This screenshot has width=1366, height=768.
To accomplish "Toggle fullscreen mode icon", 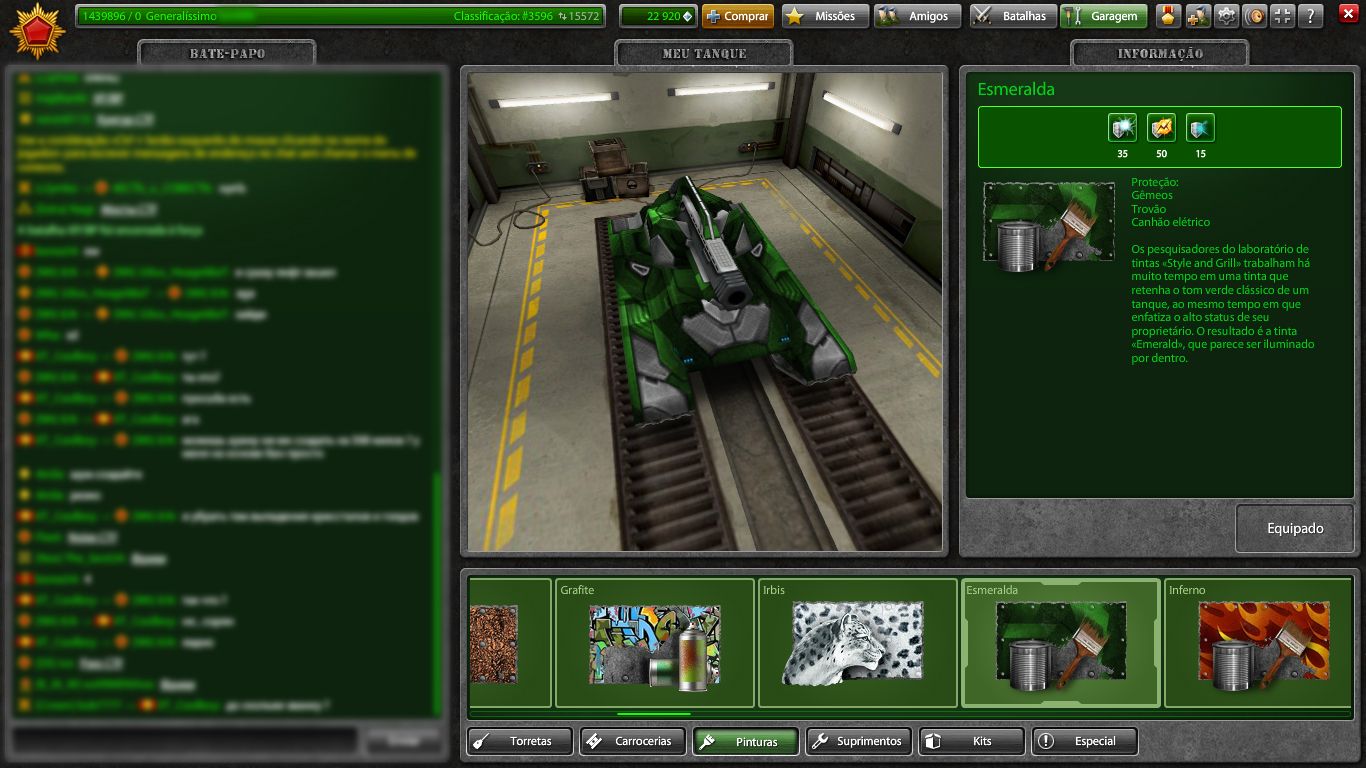I will pyautogui.click(x=1283, y=16).
